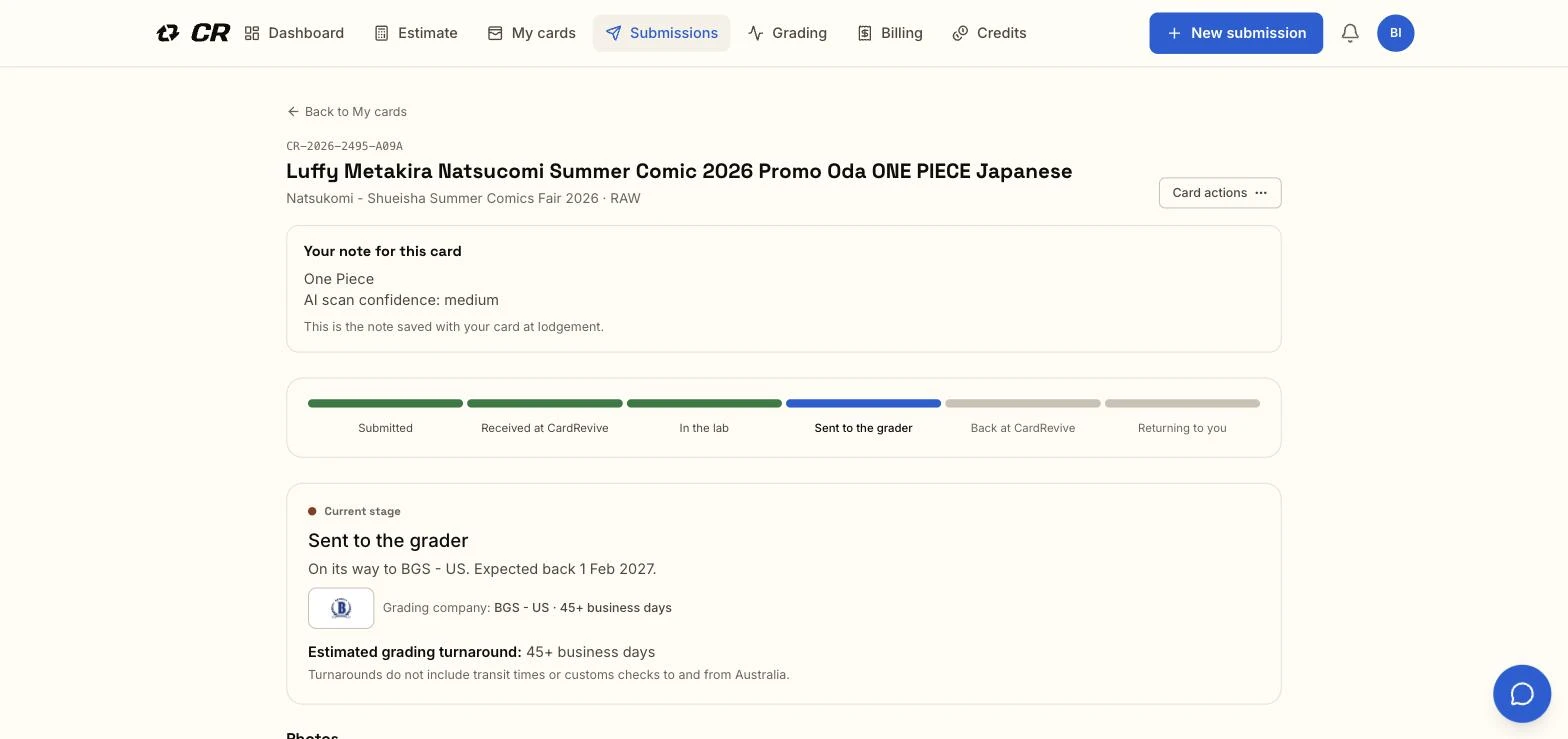Open notifications bell

1350,33
